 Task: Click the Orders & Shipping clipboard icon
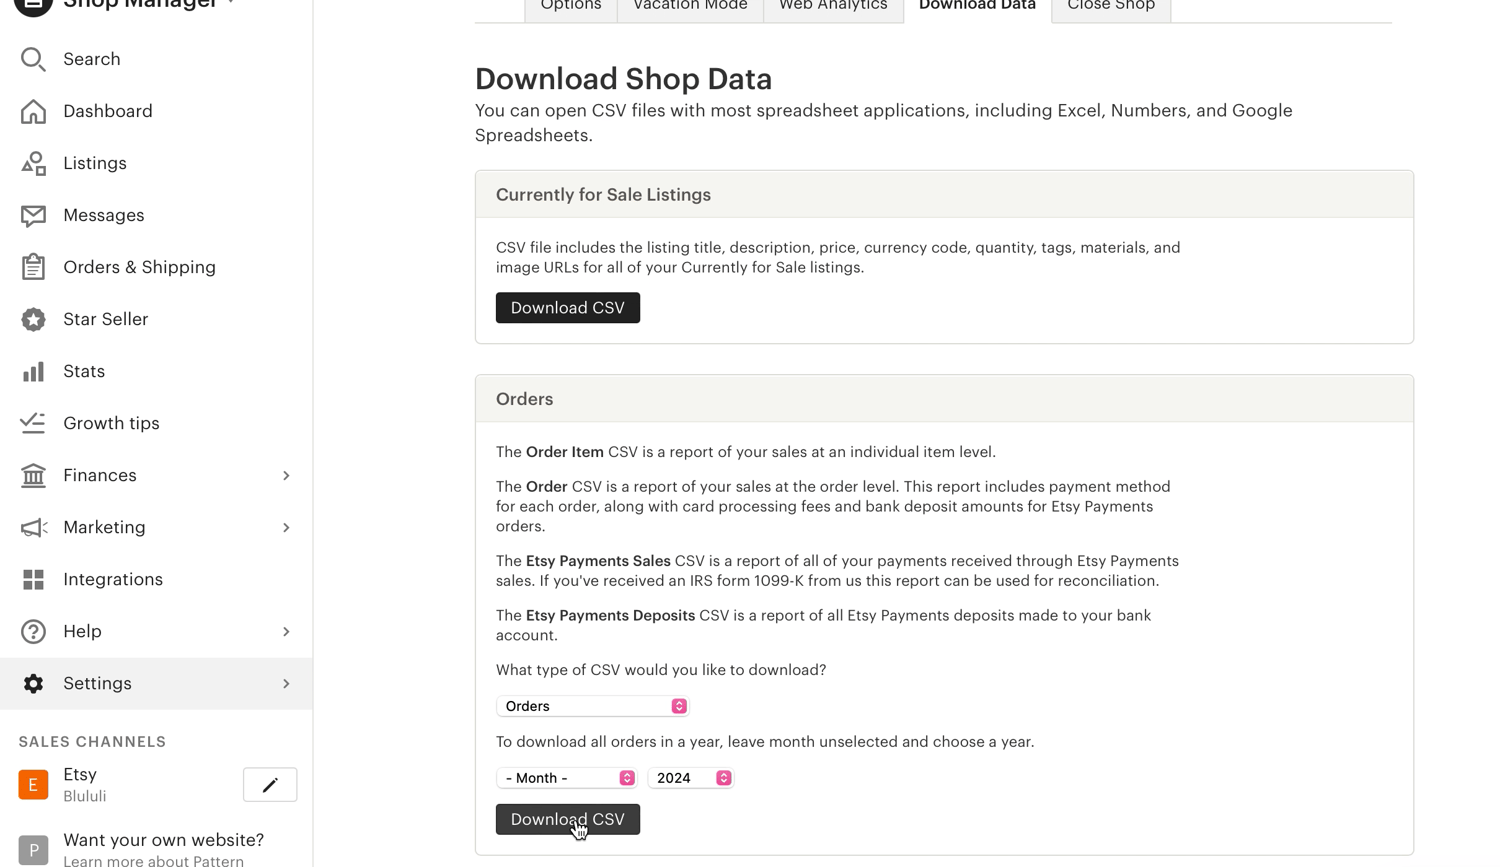coord(33,267)
